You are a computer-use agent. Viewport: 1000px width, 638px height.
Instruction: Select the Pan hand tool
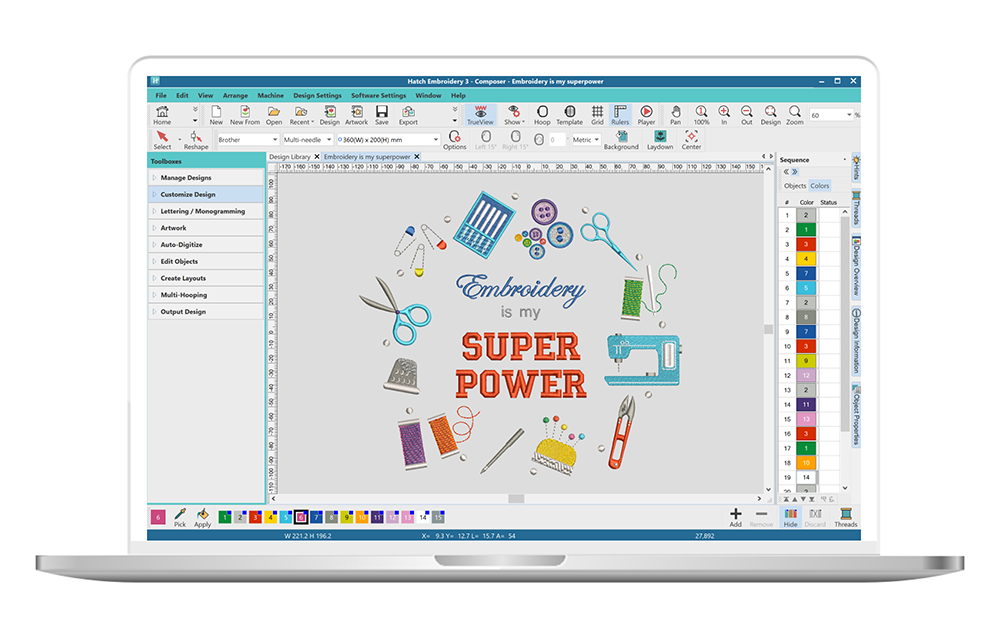pyautogui.click(x=676, y=114)
